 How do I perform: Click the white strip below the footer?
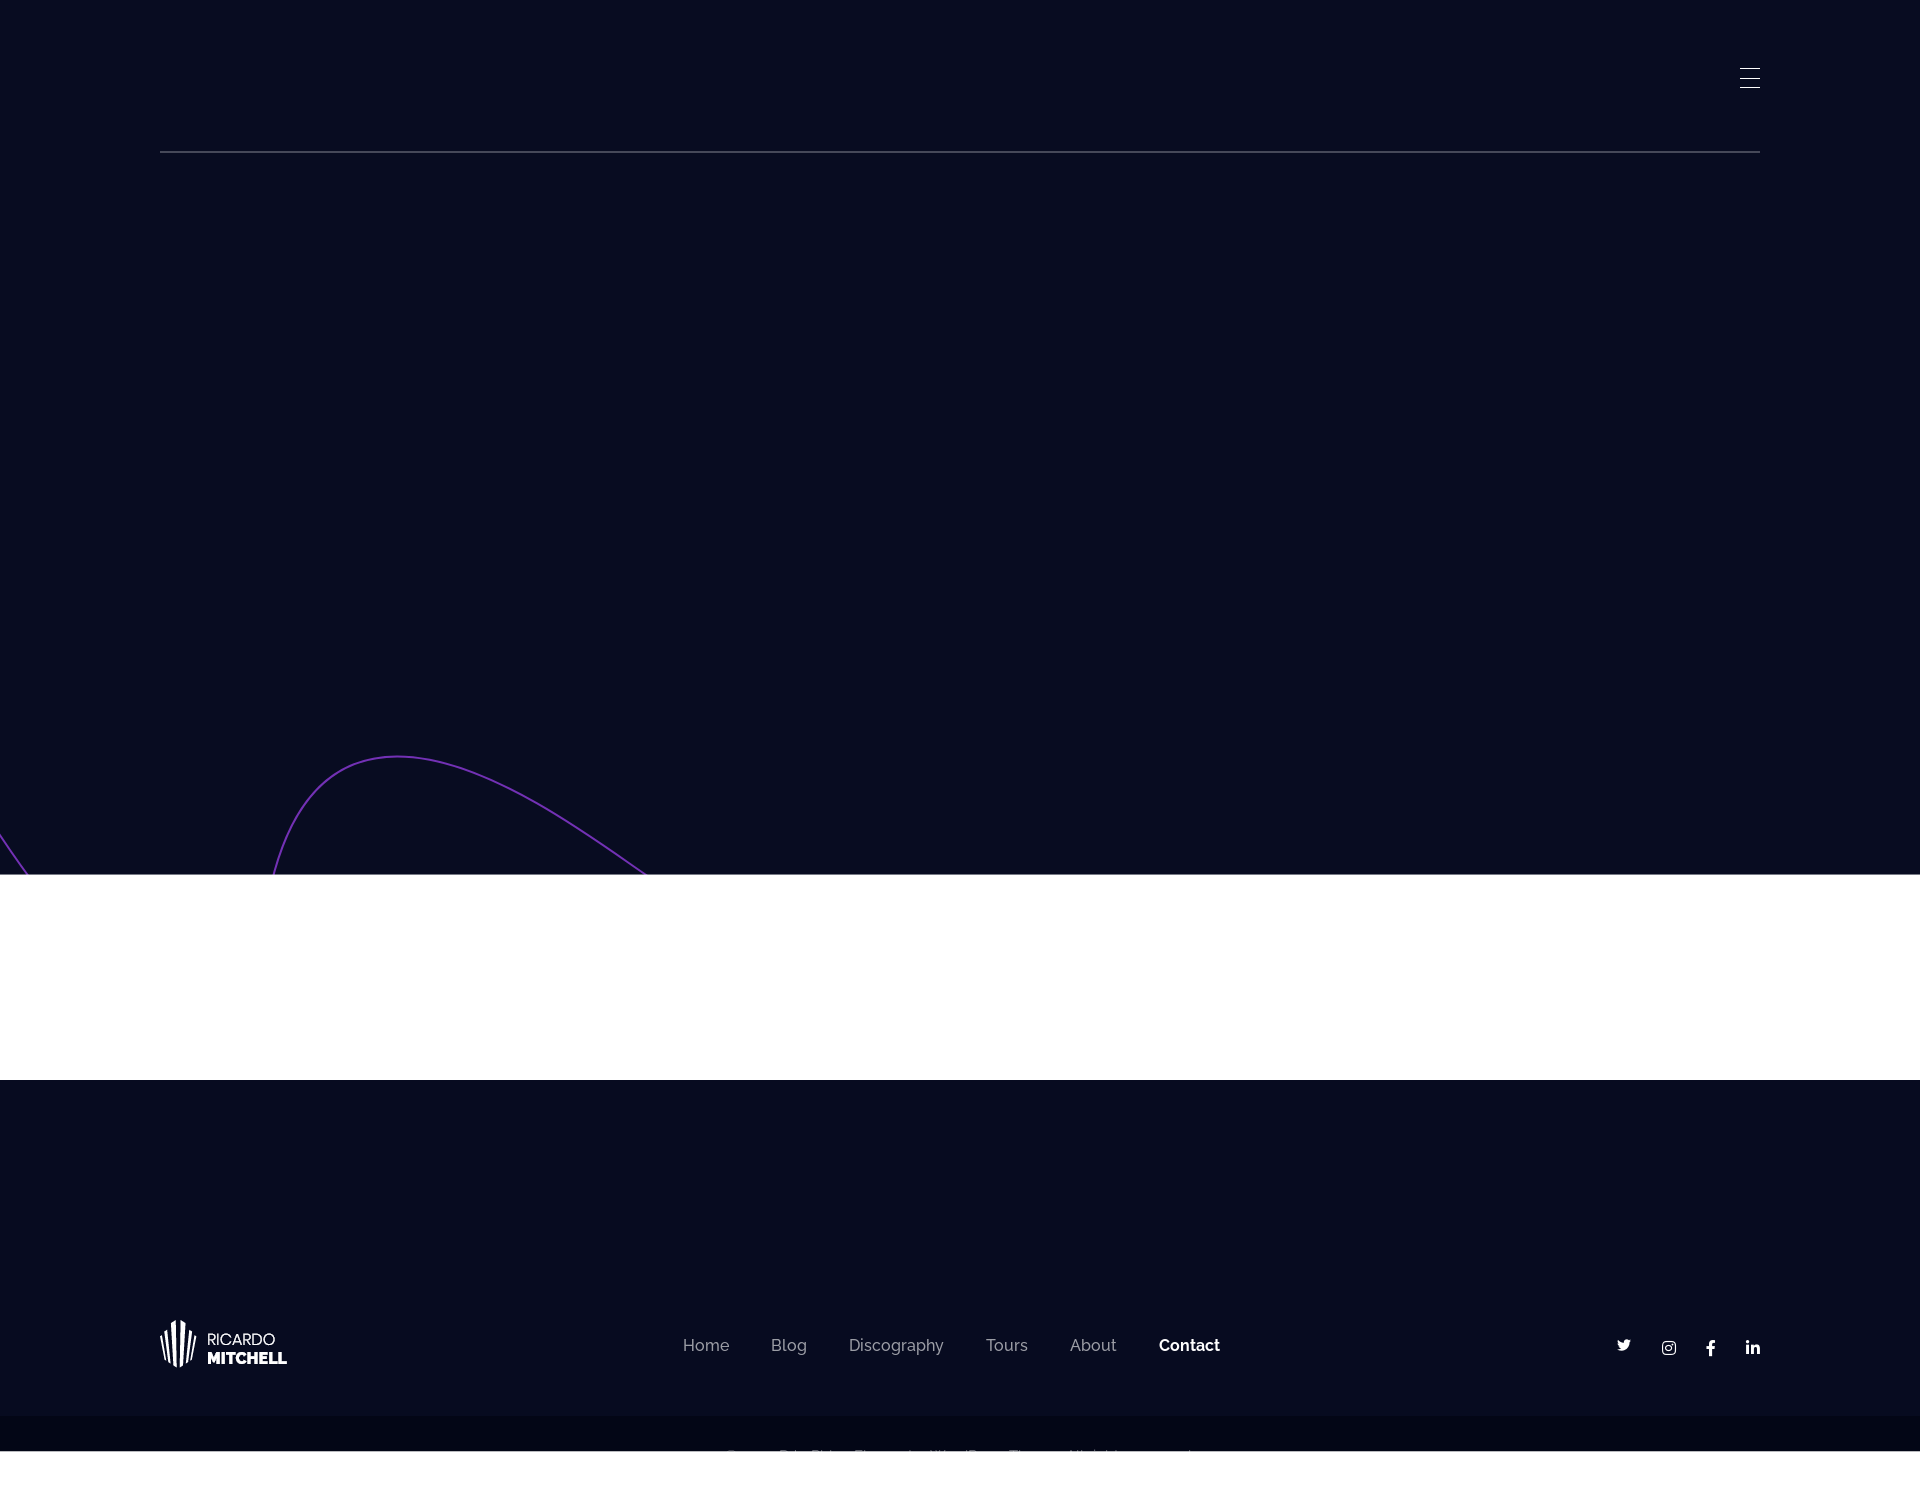click(x=960, y=1470)
